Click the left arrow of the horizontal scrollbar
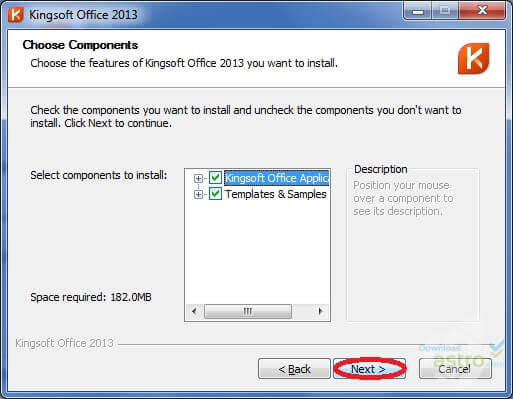Image resolution: width=513 pixels, height=399 pixels. coord(194,311)
